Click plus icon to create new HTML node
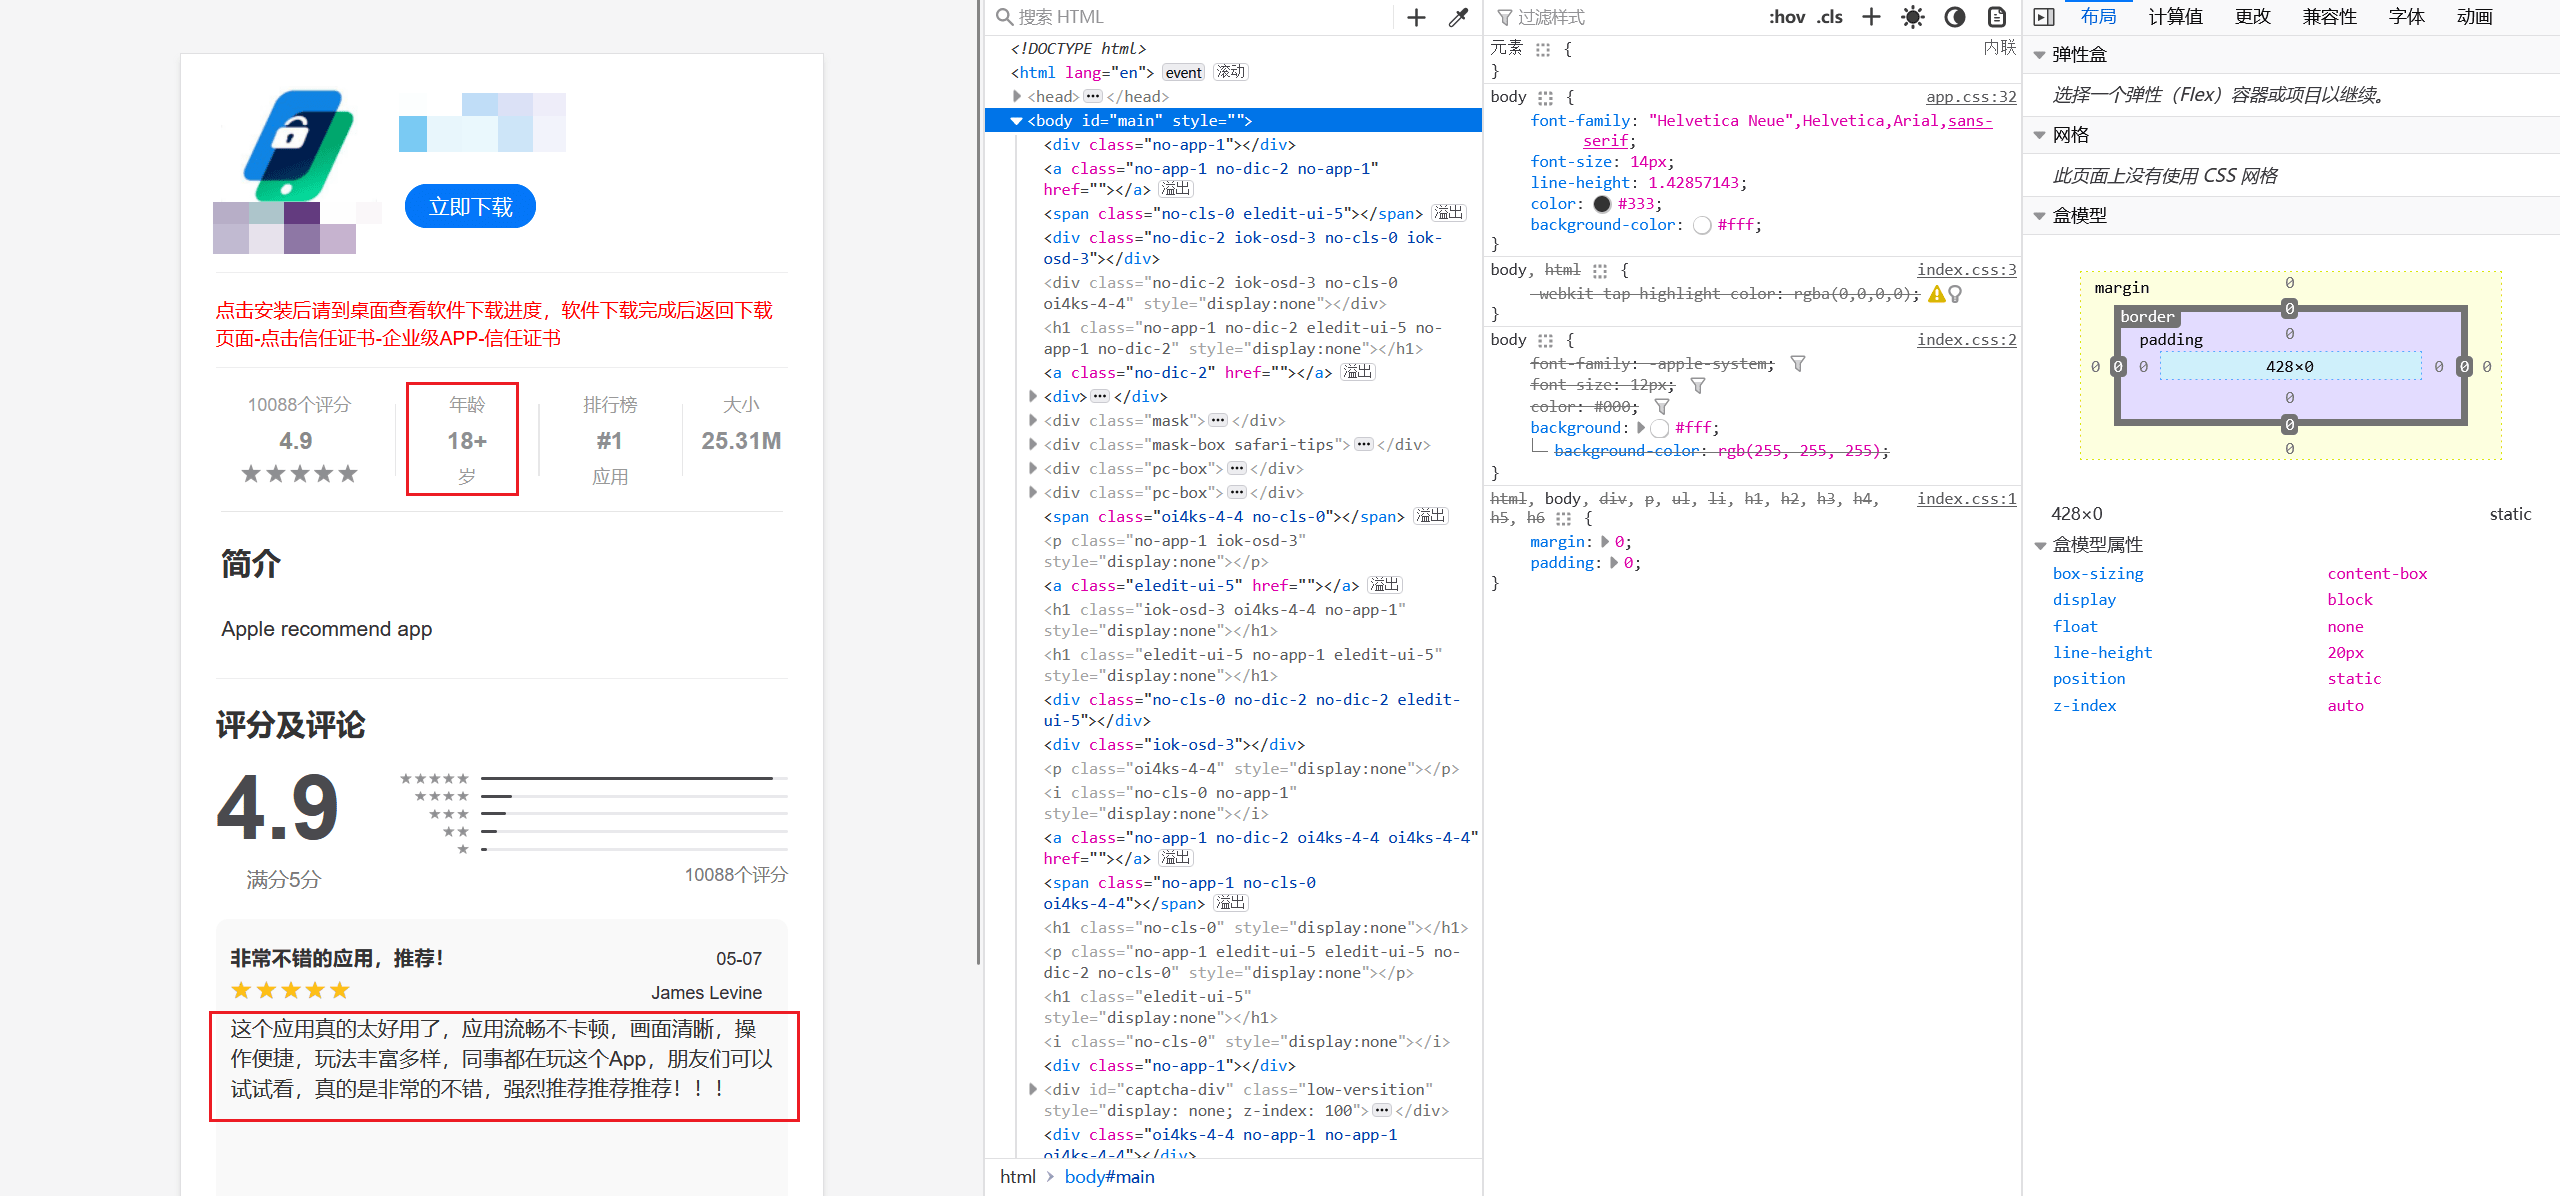Screen dimensions: 2560x1196 tap(1416, 17)
